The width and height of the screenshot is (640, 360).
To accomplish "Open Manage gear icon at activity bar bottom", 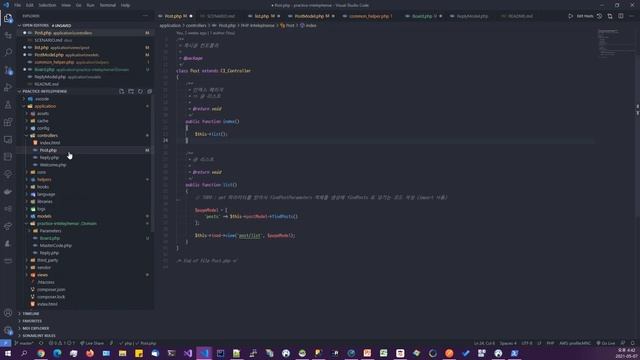I will click(x=8, y=330).
